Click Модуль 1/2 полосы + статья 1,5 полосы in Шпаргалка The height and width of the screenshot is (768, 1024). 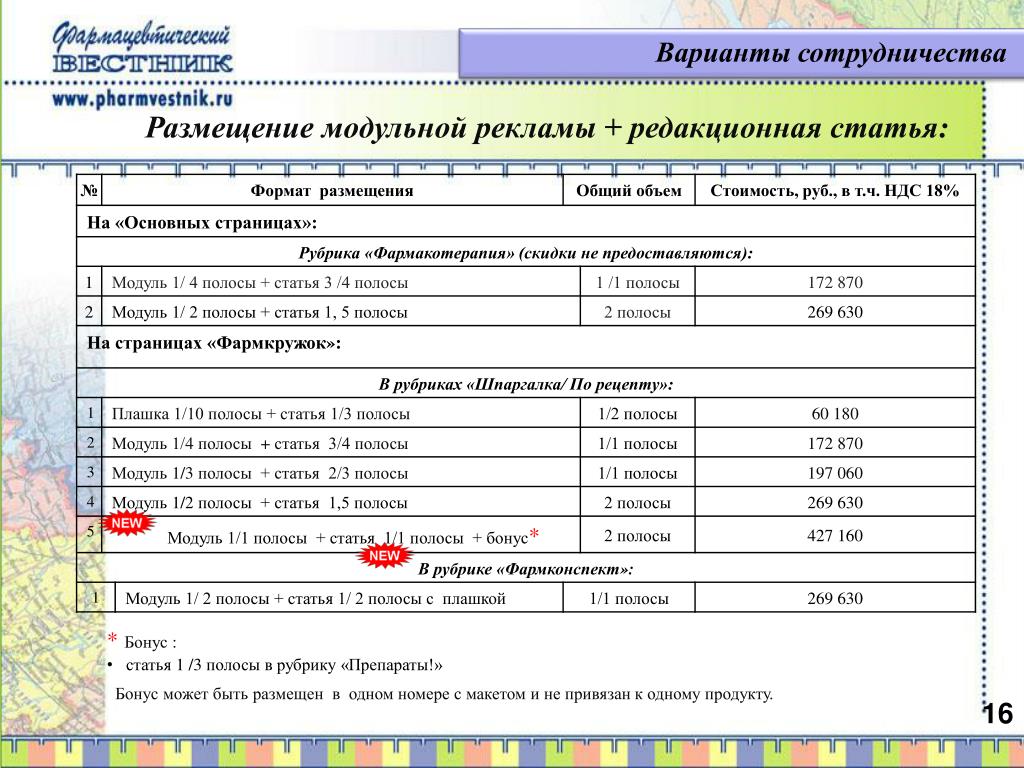tap(260, 503)
